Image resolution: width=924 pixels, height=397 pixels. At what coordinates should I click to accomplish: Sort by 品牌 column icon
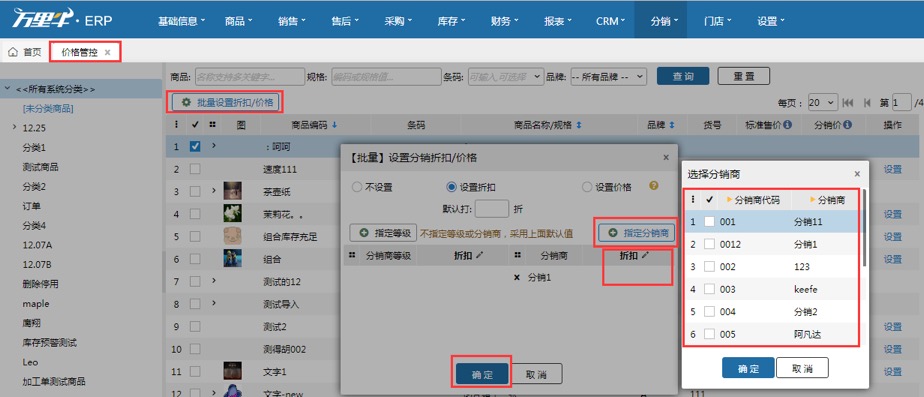tap(671, 125)
